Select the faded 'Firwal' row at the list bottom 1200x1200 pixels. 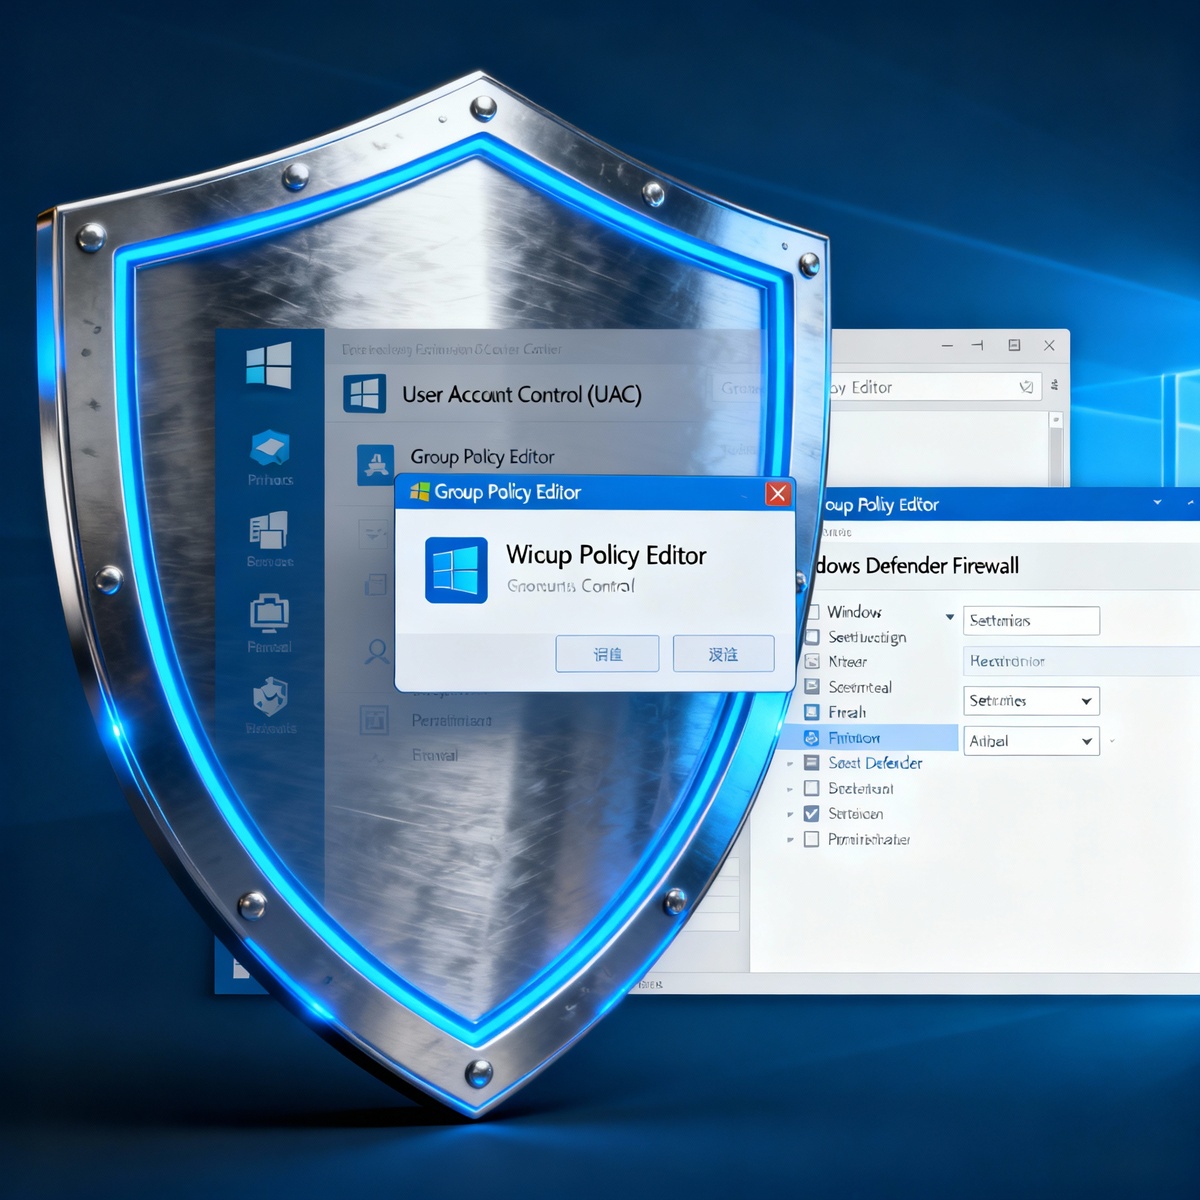[x=435, y=755]
